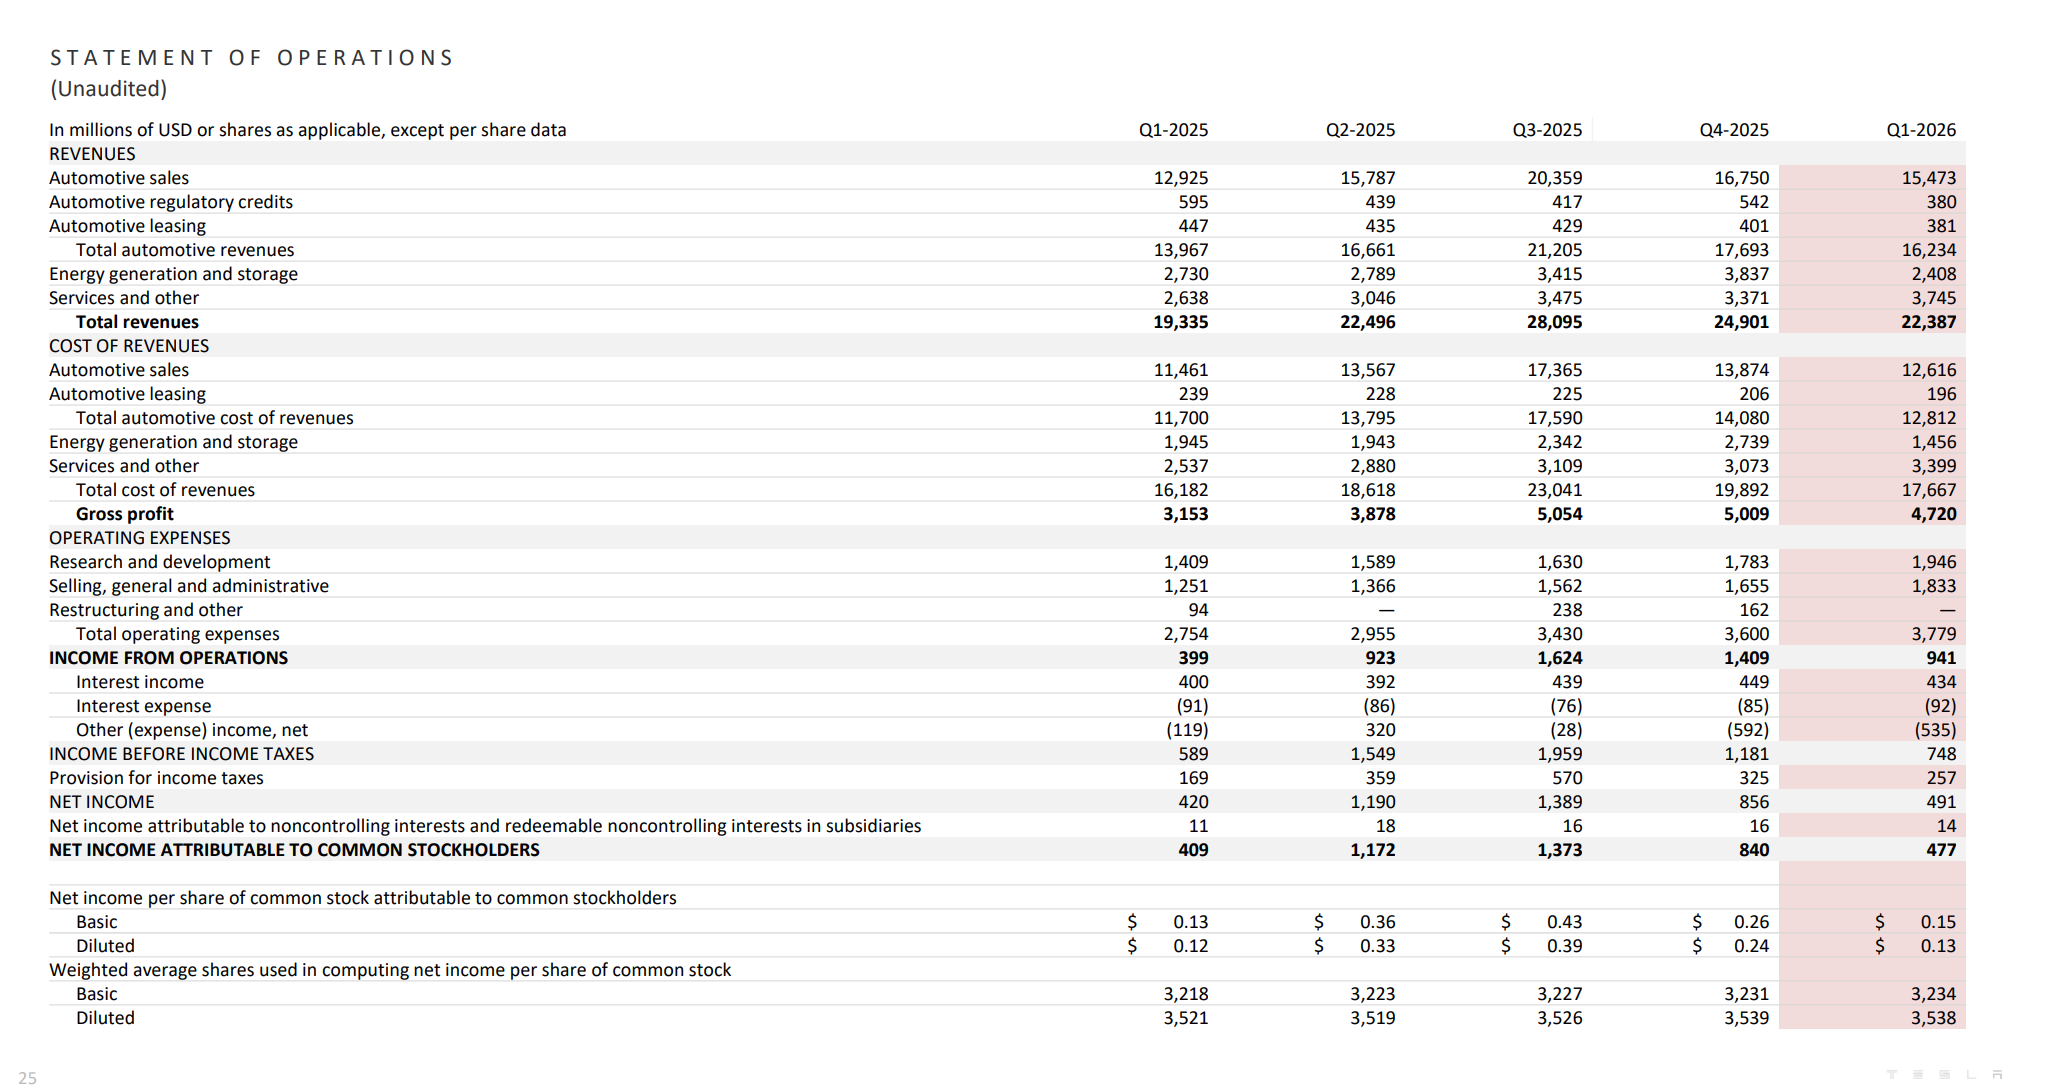Click the Tesla logo in page footer
This screenshot has height=1089, width=2059.
[x=1943, y=1075]
